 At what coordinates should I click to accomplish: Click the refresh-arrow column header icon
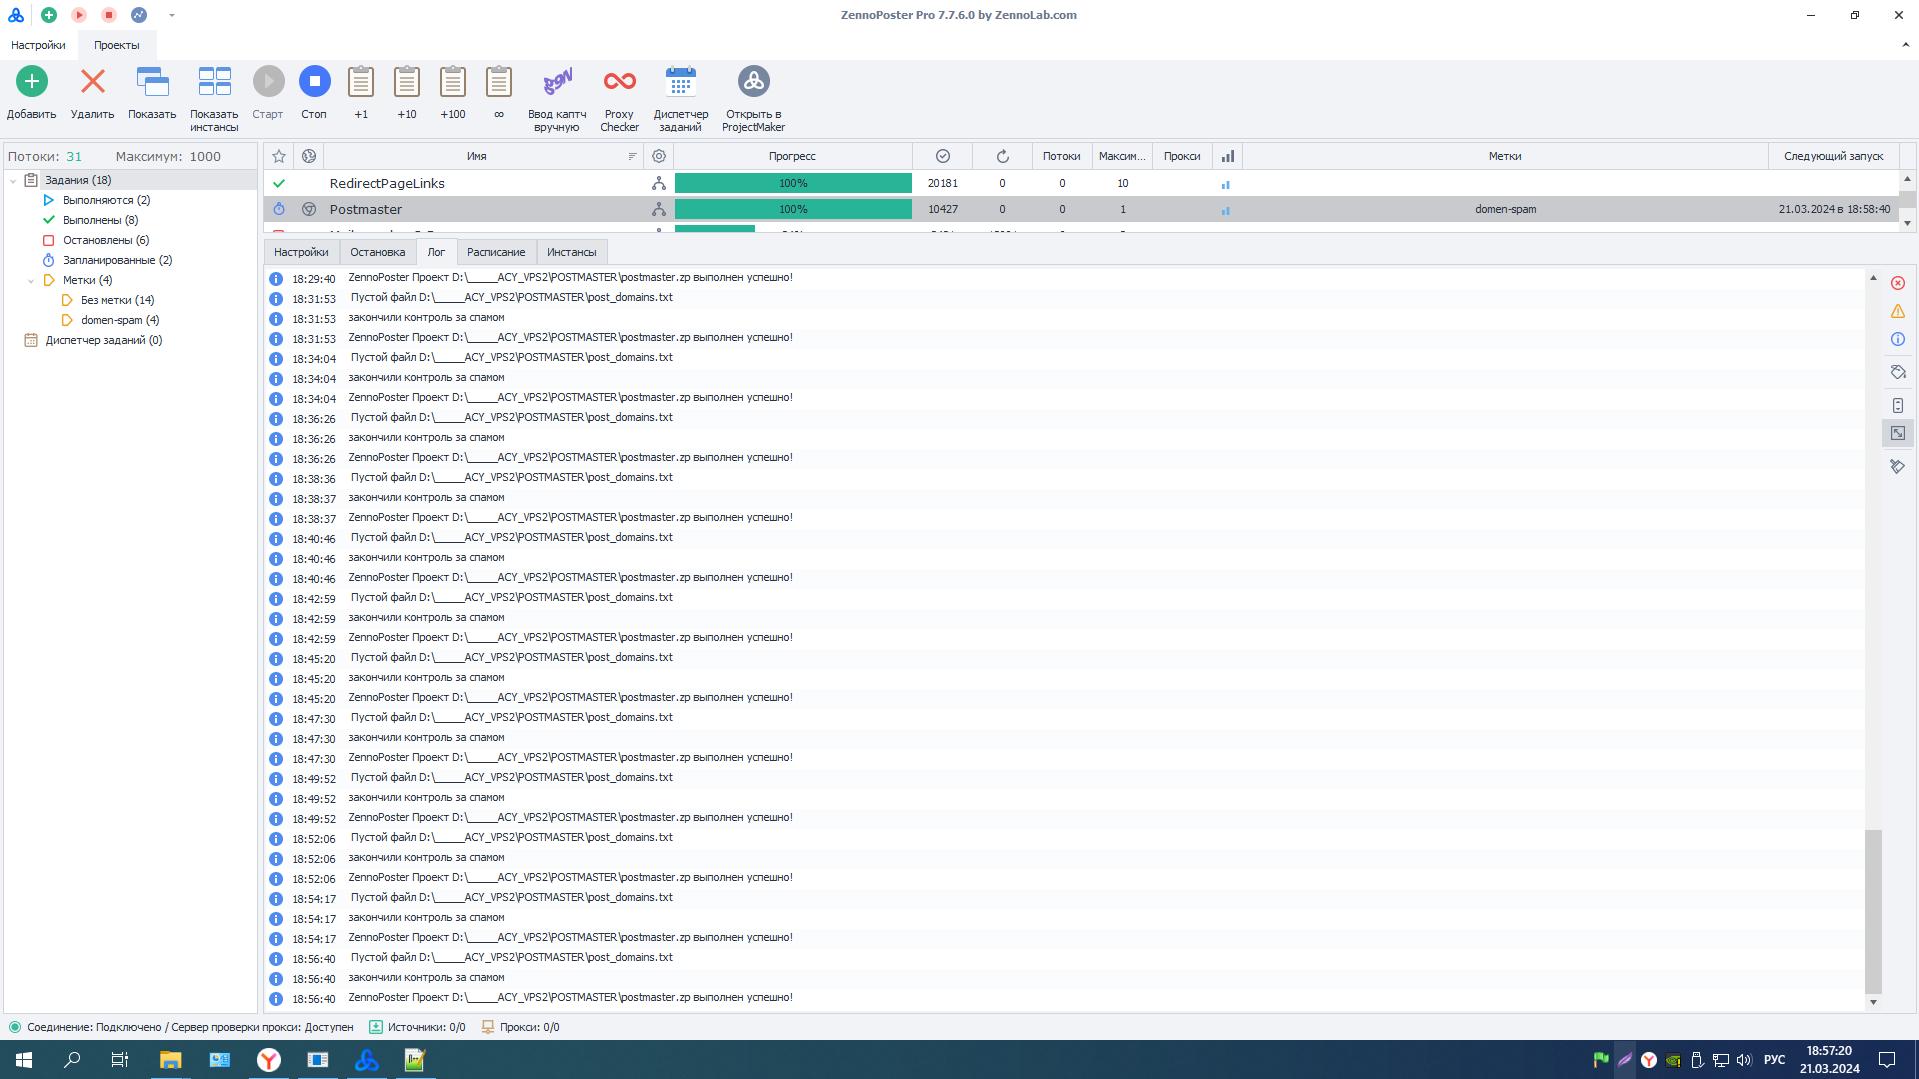pos(1003,156)
